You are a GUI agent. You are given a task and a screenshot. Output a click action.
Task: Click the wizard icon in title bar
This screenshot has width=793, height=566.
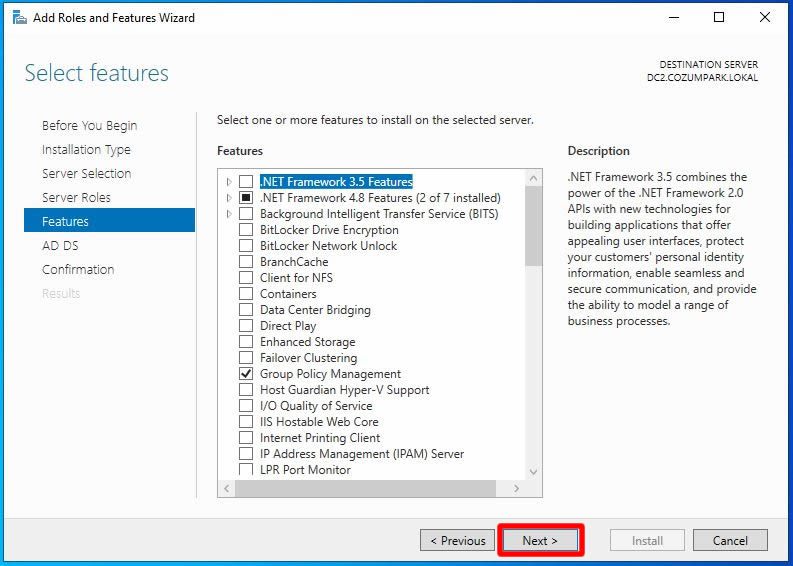(x=19, y=17)
